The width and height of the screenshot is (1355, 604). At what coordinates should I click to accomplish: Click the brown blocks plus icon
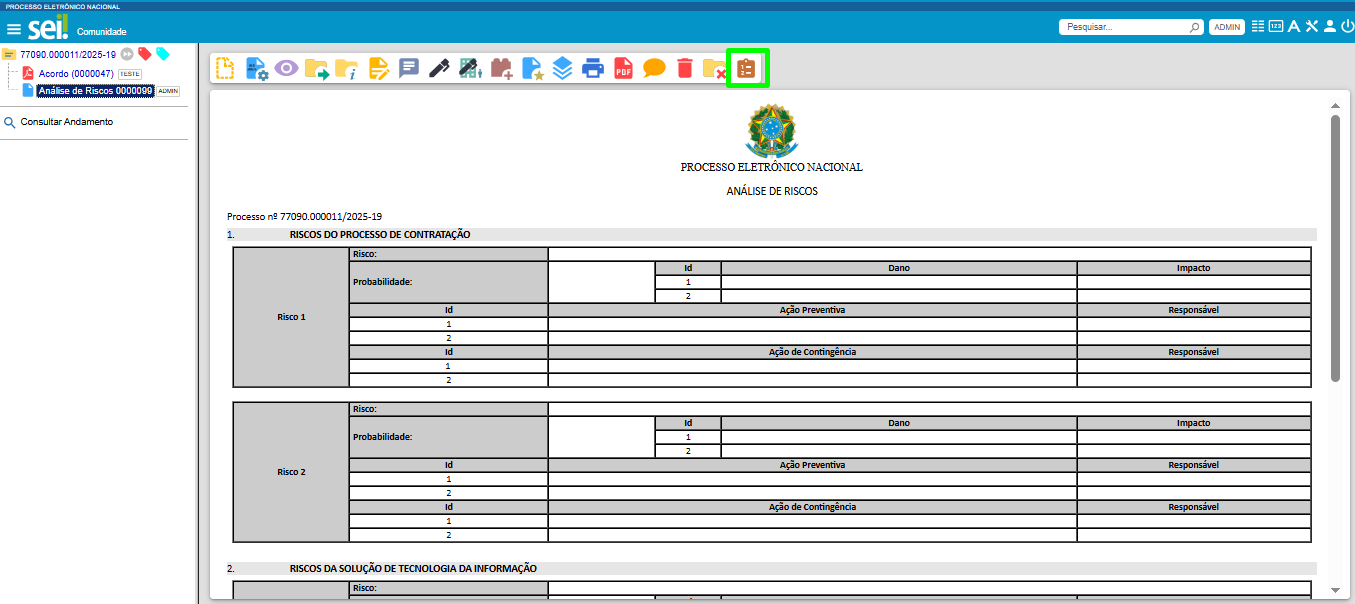point(501,68)
